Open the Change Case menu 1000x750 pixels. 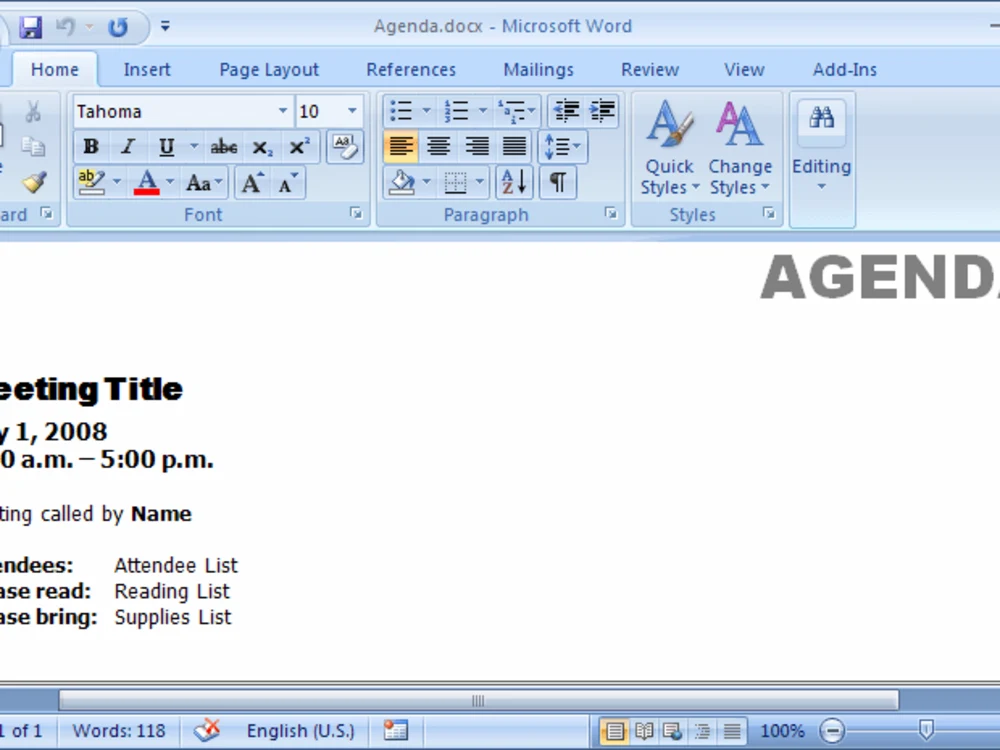204,183
